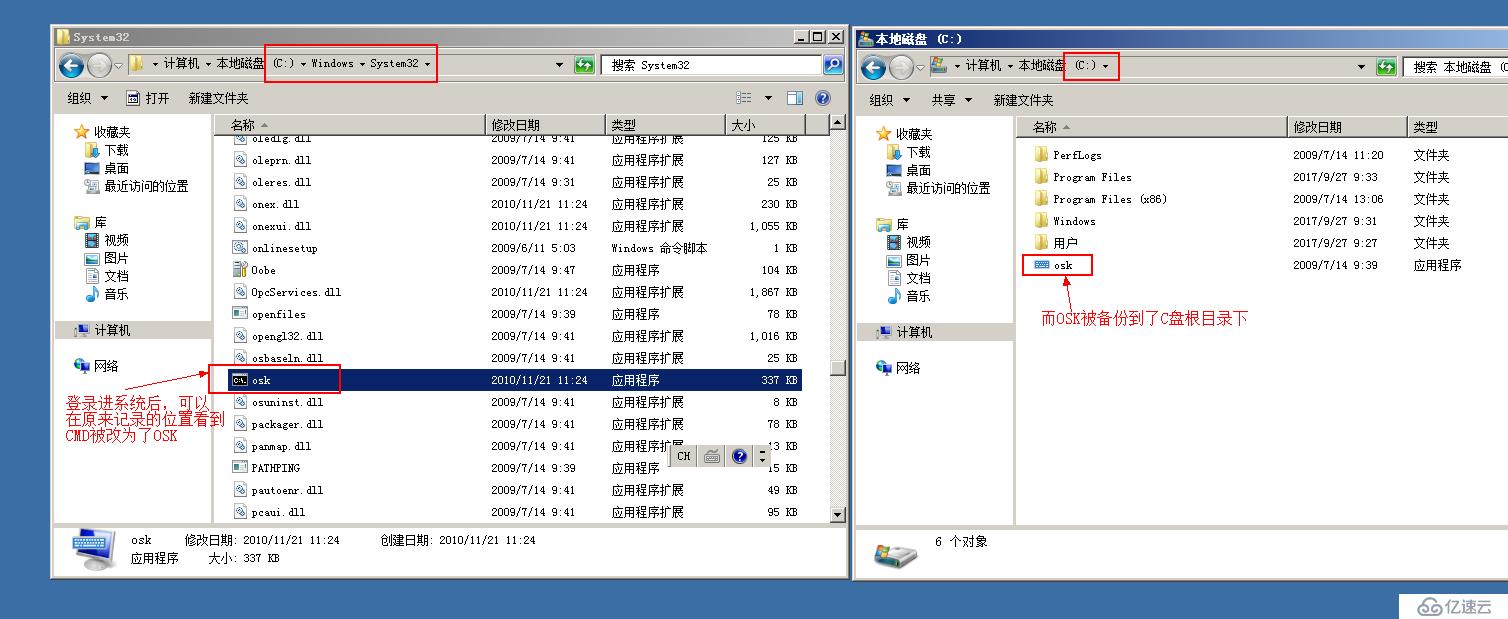Image resolution: width=1508 pixels, height=619 pixels.
Task: Click C: window search input field
Action: tap(1456, 67)
